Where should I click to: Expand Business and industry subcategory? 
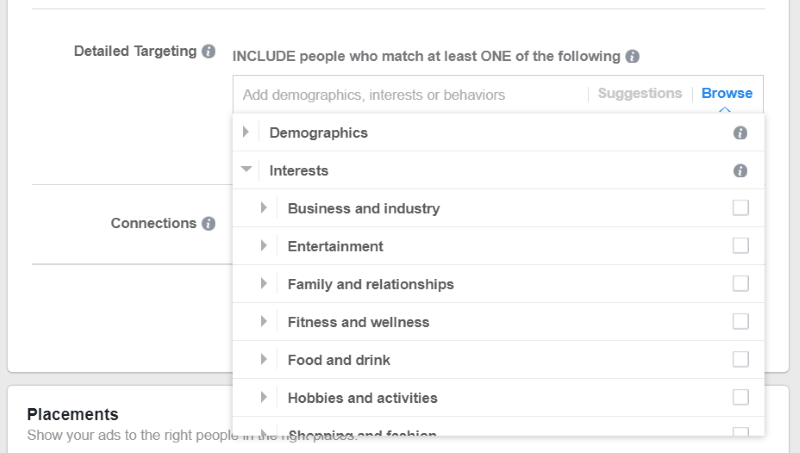tap(263, 208)
